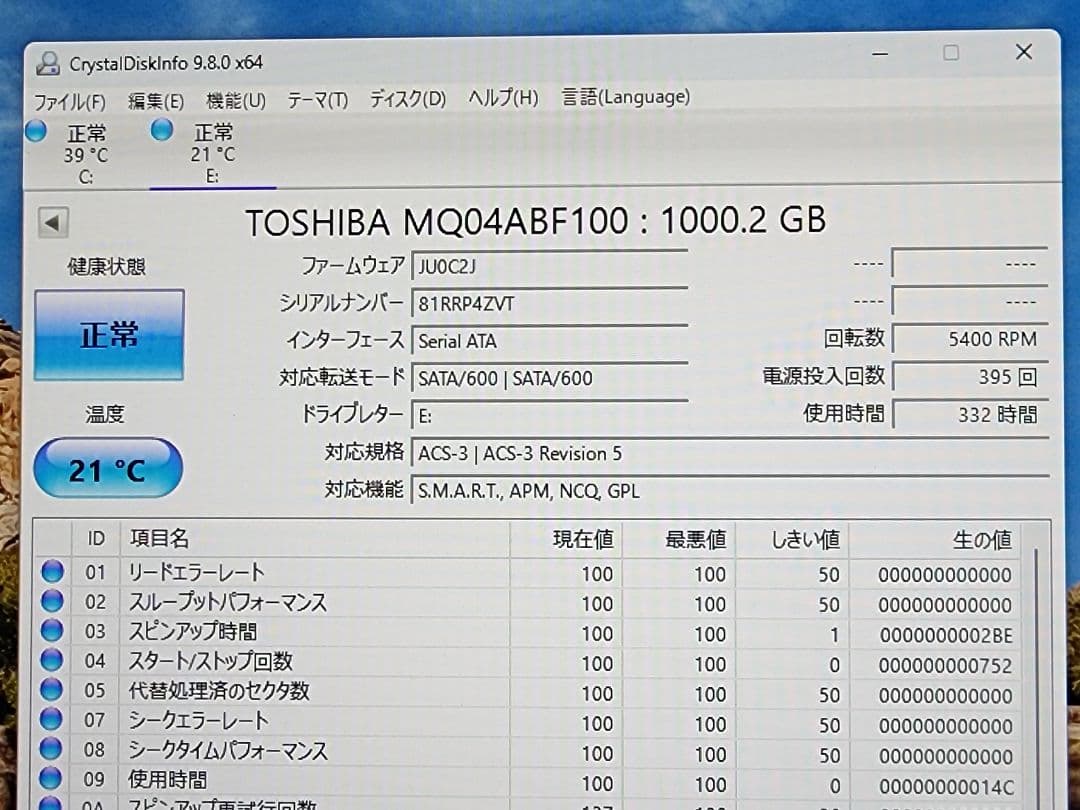Click raw value 00000000014C

pos(946,786)
